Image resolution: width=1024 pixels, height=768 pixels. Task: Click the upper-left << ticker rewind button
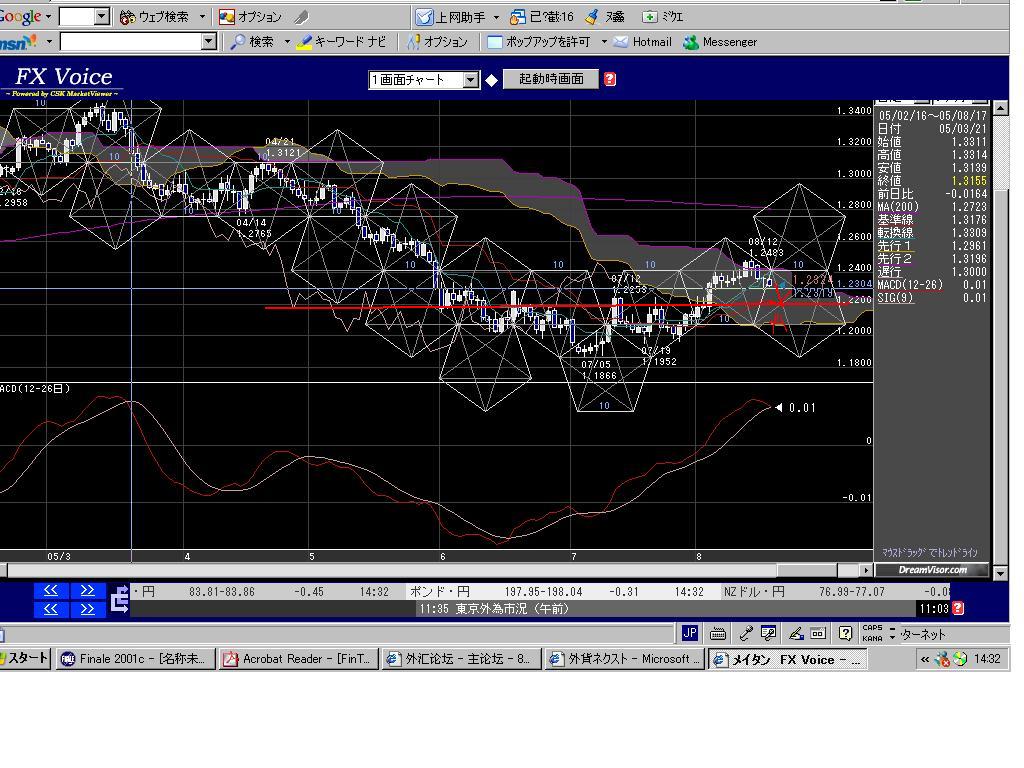[x=50, y=591]
